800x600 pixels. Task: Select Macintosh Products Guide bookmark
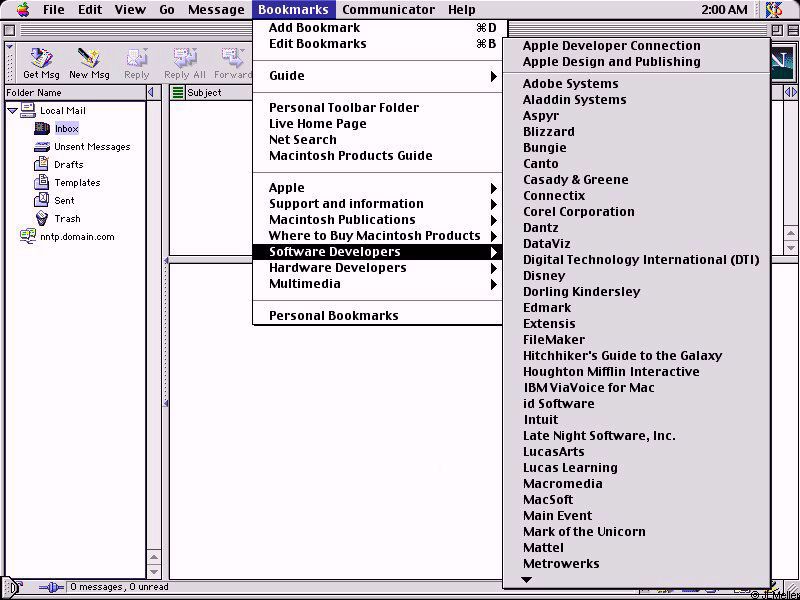(x=378, y=156)
